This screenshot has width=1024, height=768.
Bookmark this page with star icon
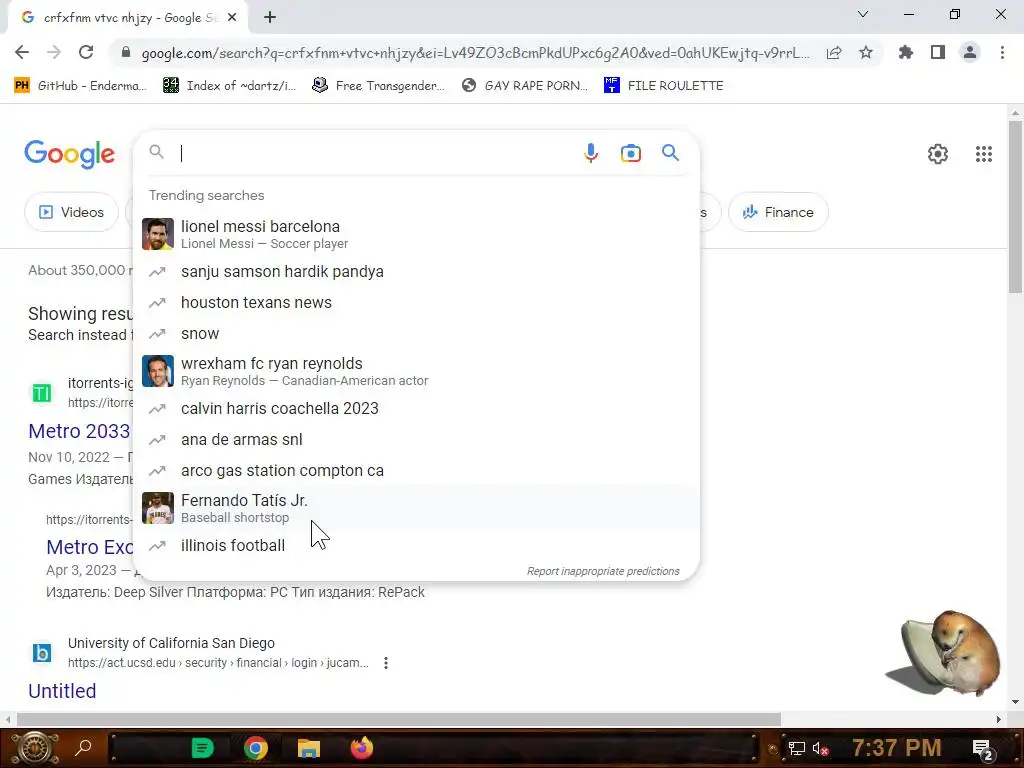coord(866,52)
